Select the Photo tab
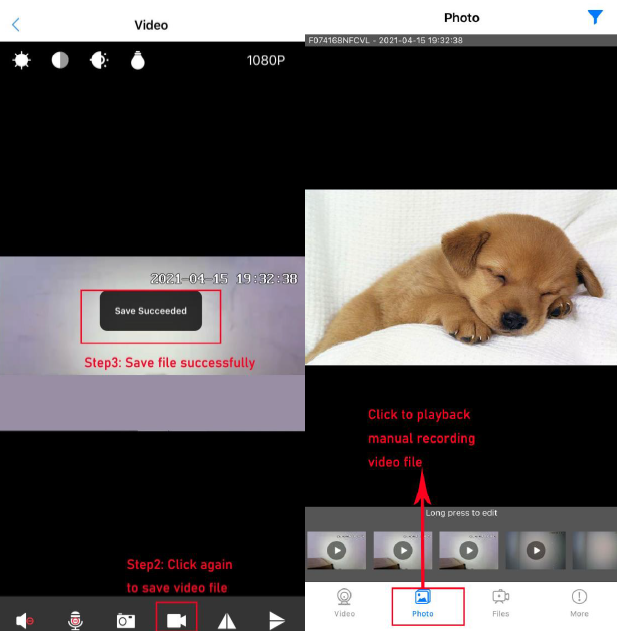This screenshot has height=631, width=617. click(423, 603)
